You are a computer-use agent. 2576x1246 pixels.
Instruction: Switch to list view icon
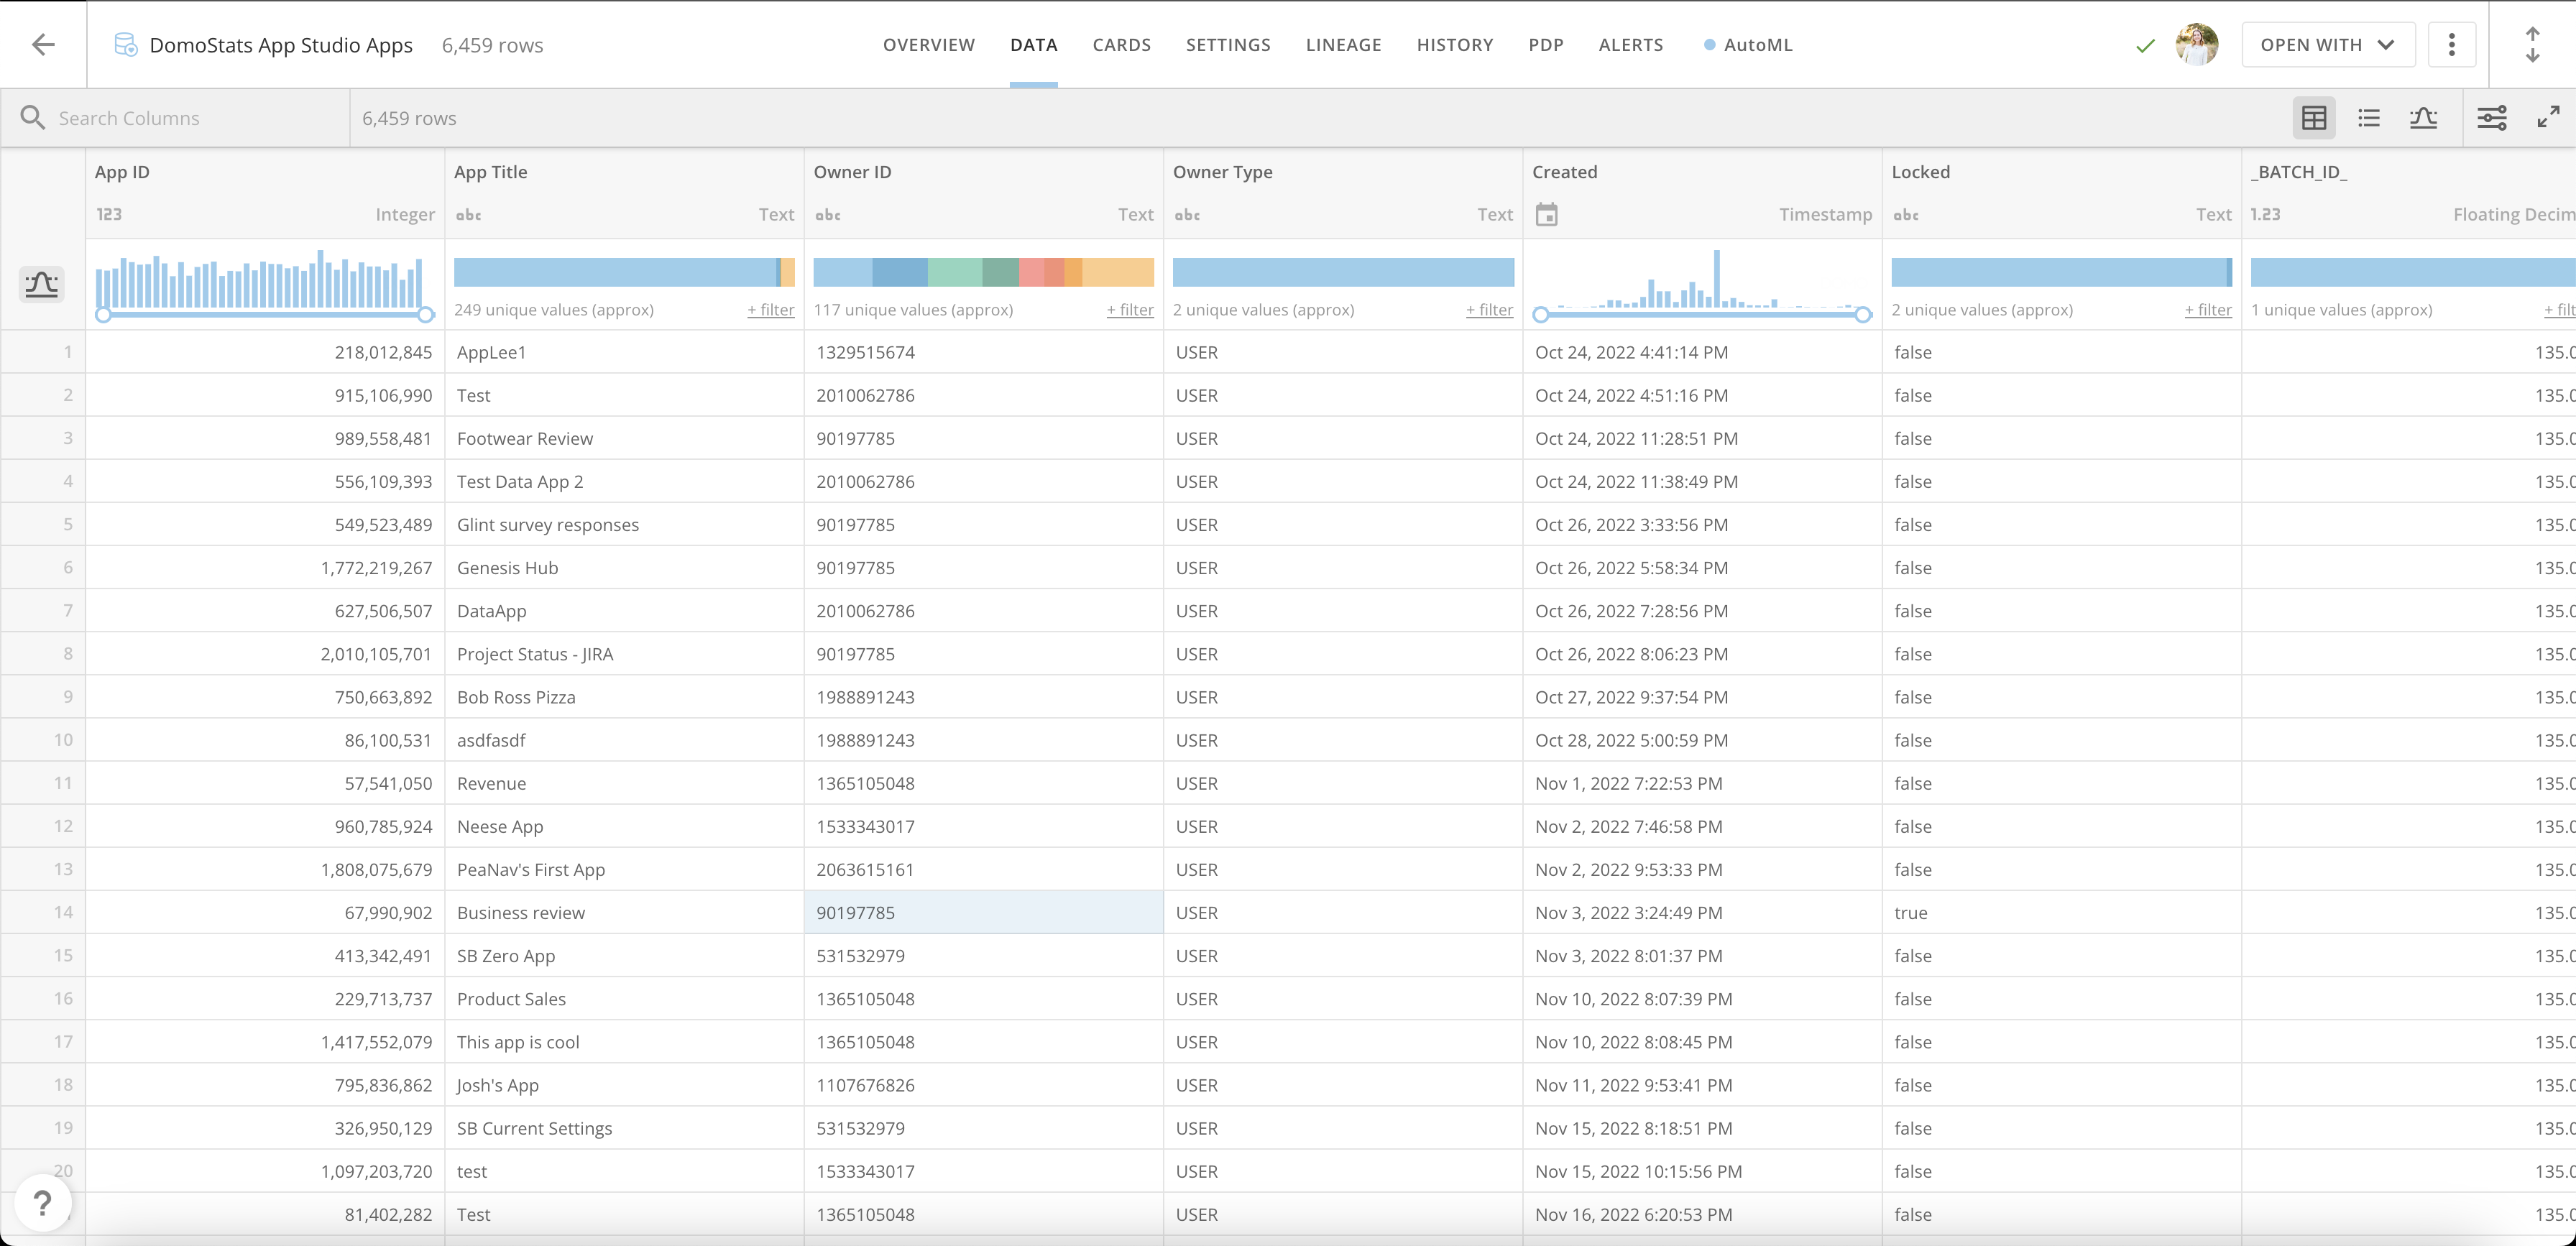click(x=2368, y=118)
